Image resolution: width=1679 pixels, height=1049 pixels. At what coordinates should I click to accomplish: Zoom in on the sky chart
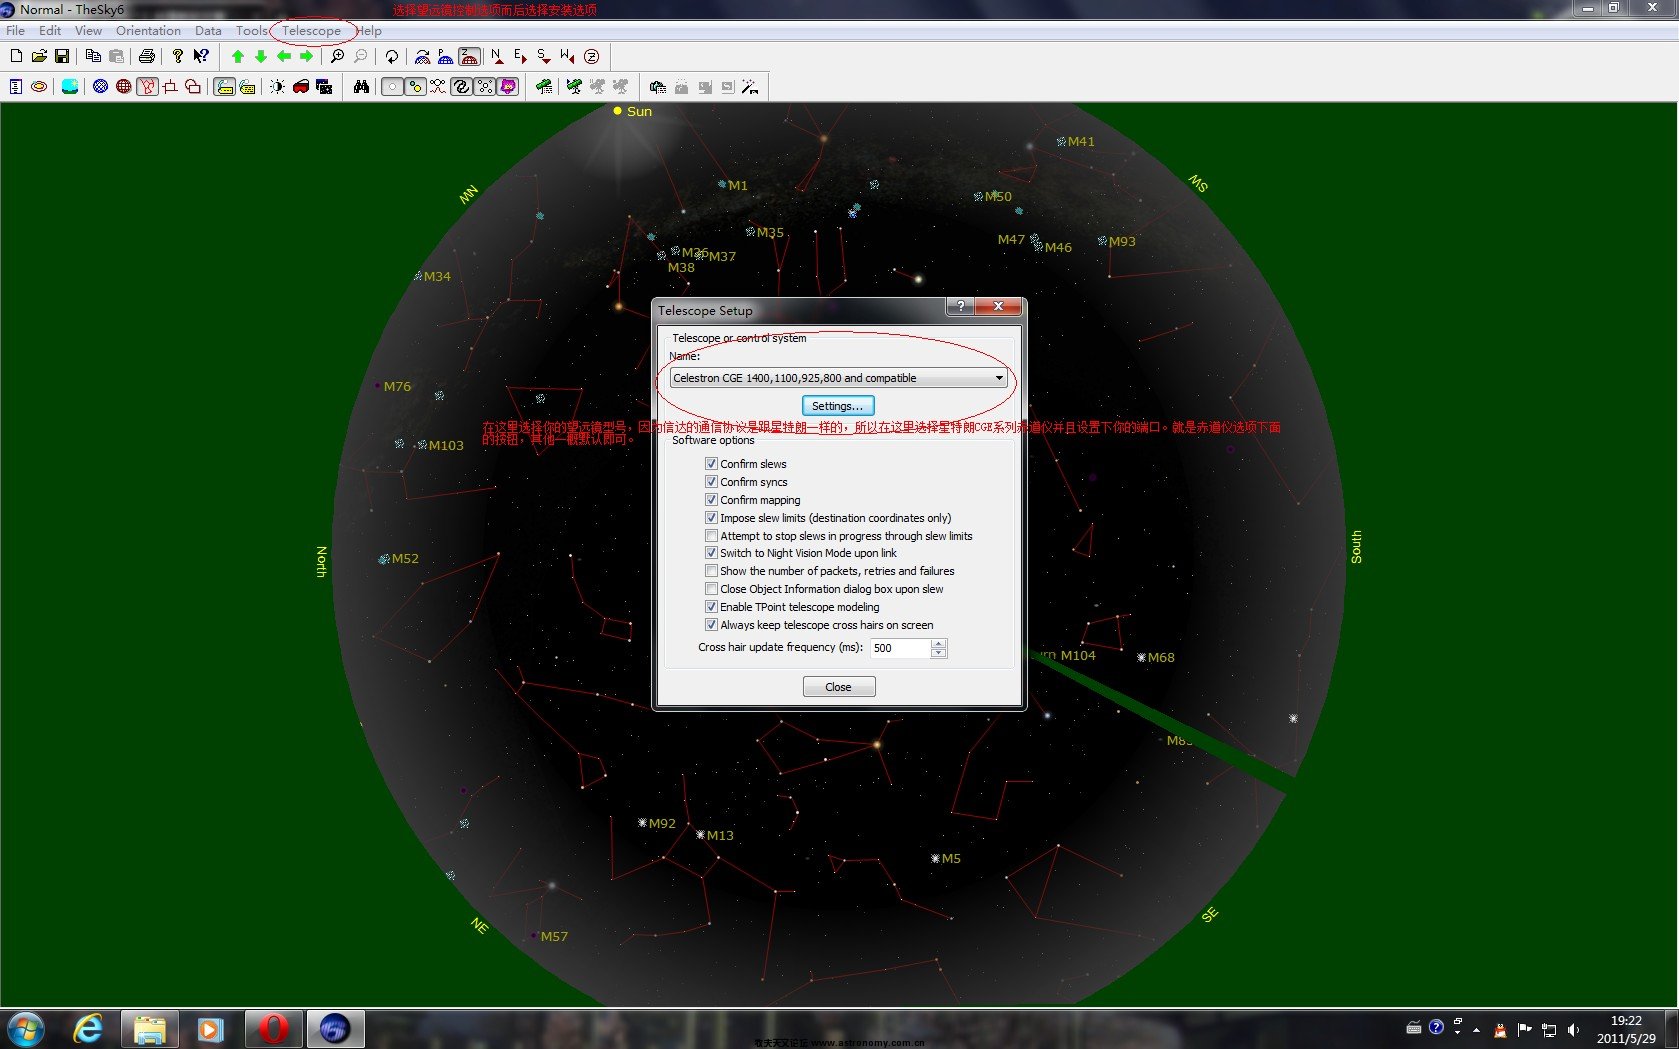(x=338, y=56)
